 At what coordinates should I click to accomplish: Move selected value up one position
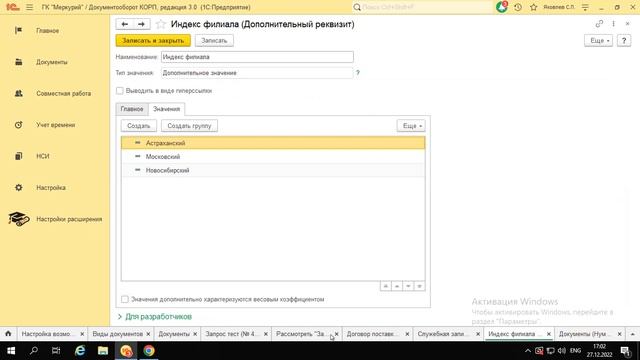tap(397, 286)
